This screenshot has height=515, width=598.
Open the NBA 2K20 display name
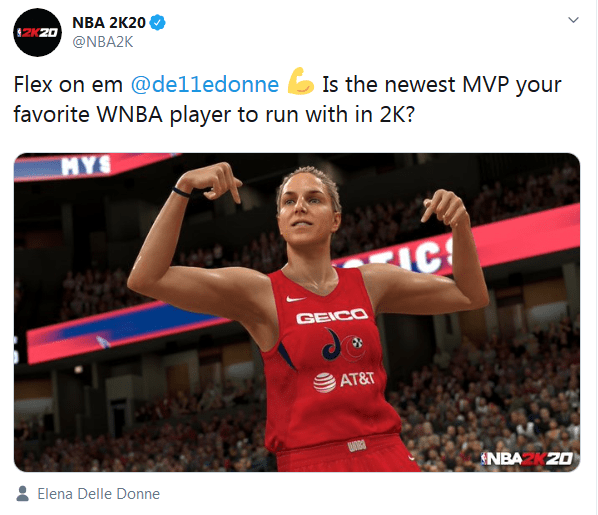(109, 23)
